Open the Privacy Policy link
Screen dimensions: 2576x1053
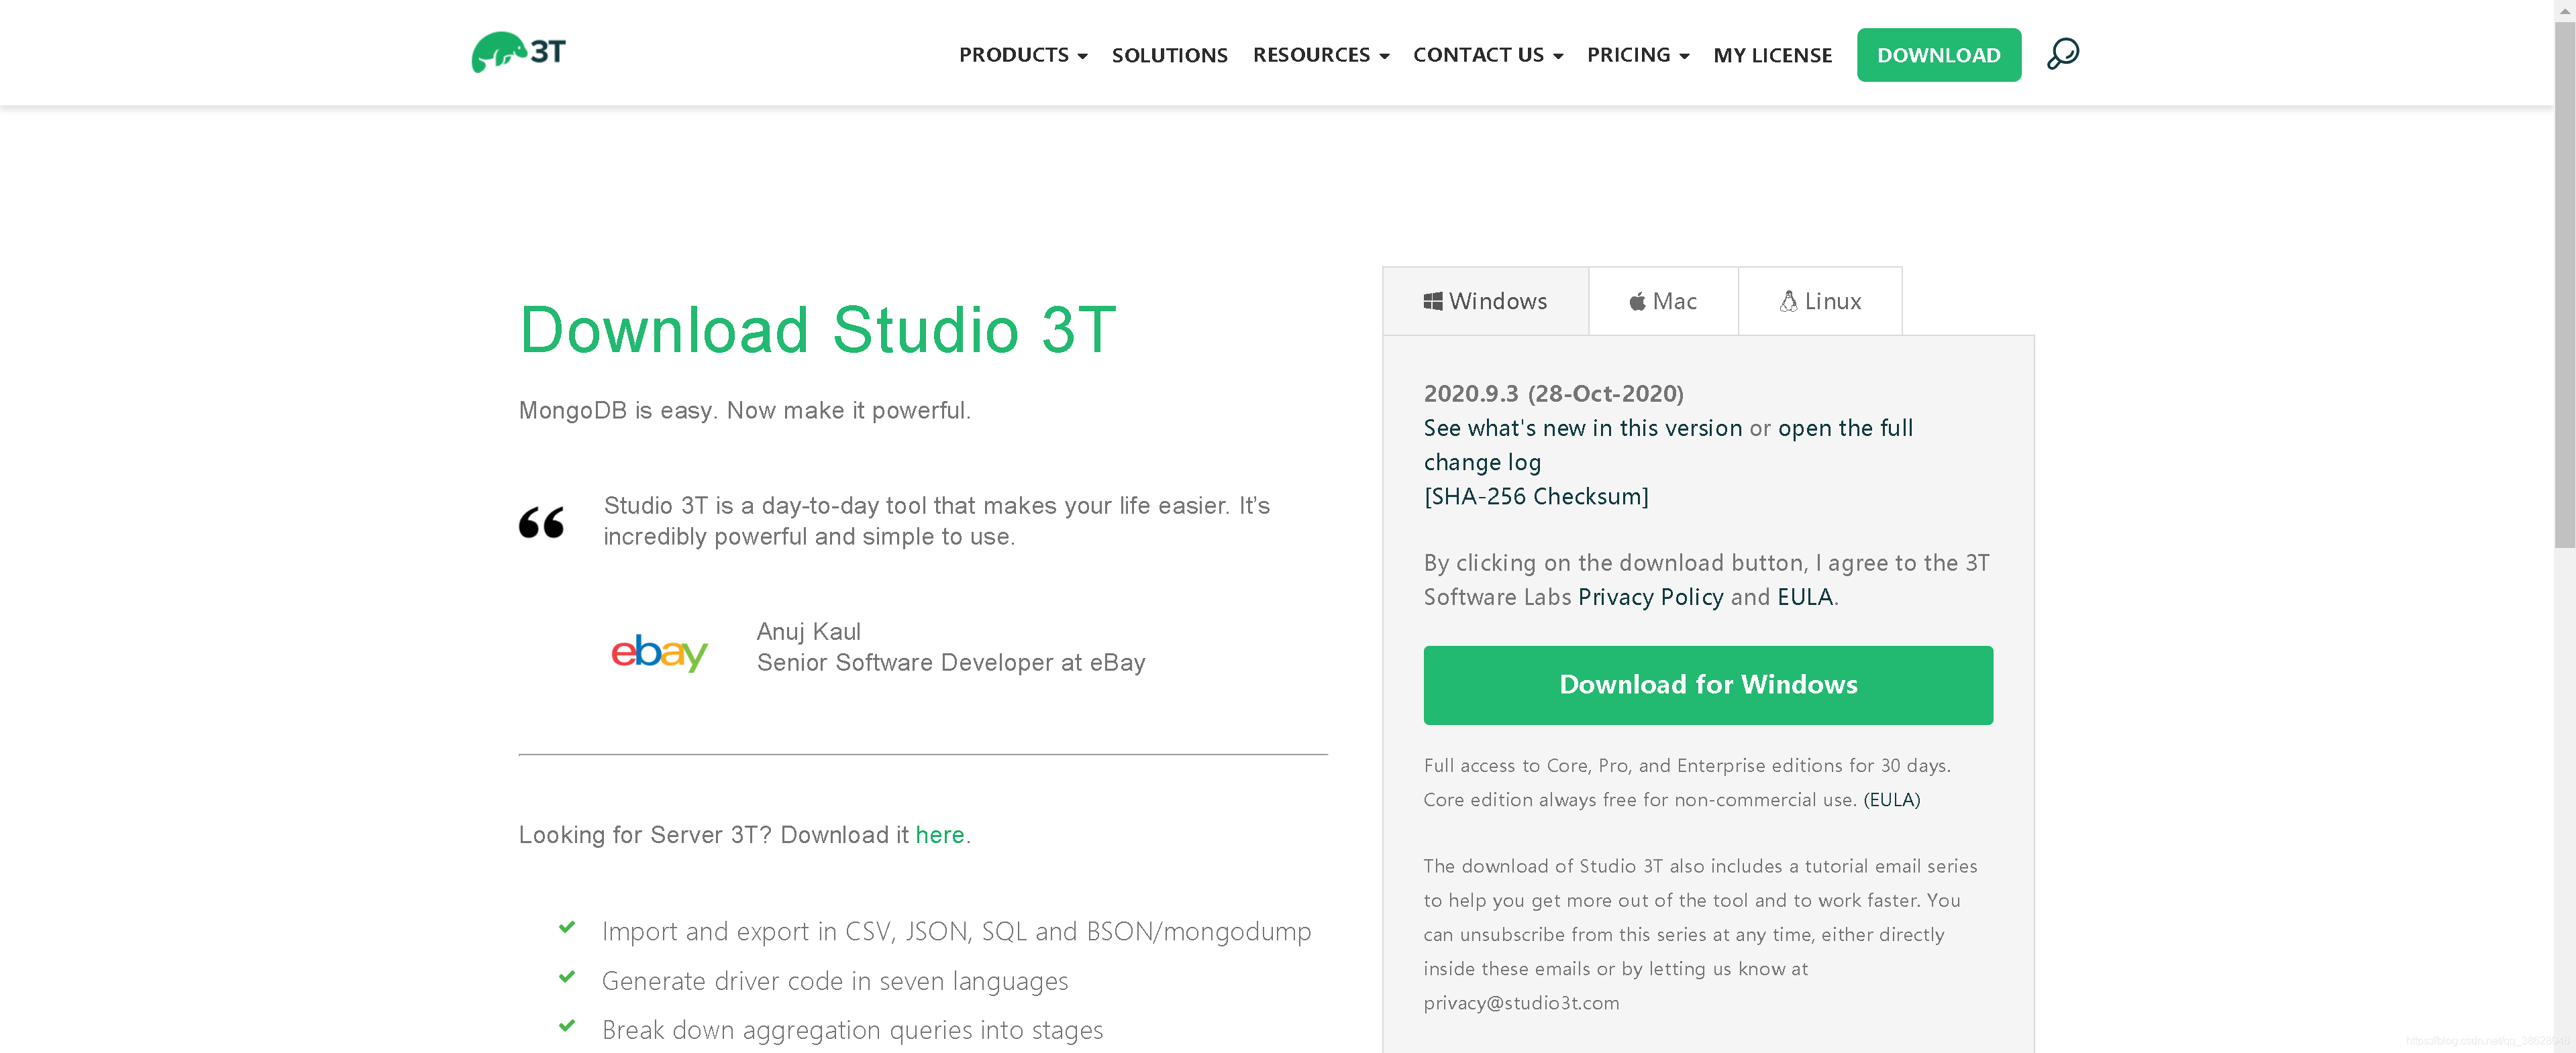pos(1650,597)
